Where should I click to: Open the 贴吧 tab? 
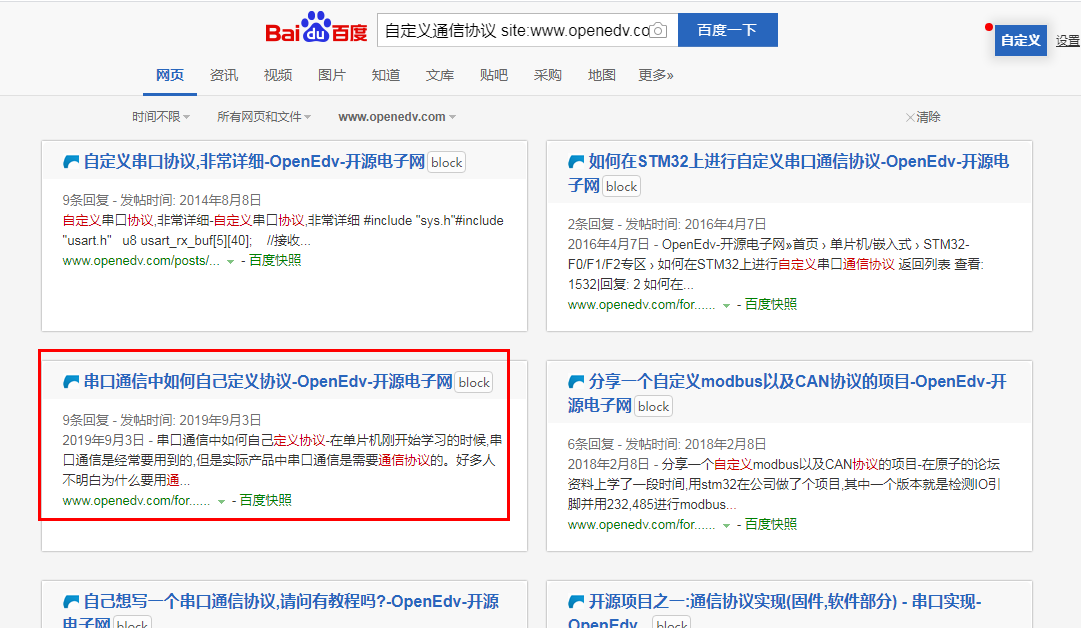494,75
